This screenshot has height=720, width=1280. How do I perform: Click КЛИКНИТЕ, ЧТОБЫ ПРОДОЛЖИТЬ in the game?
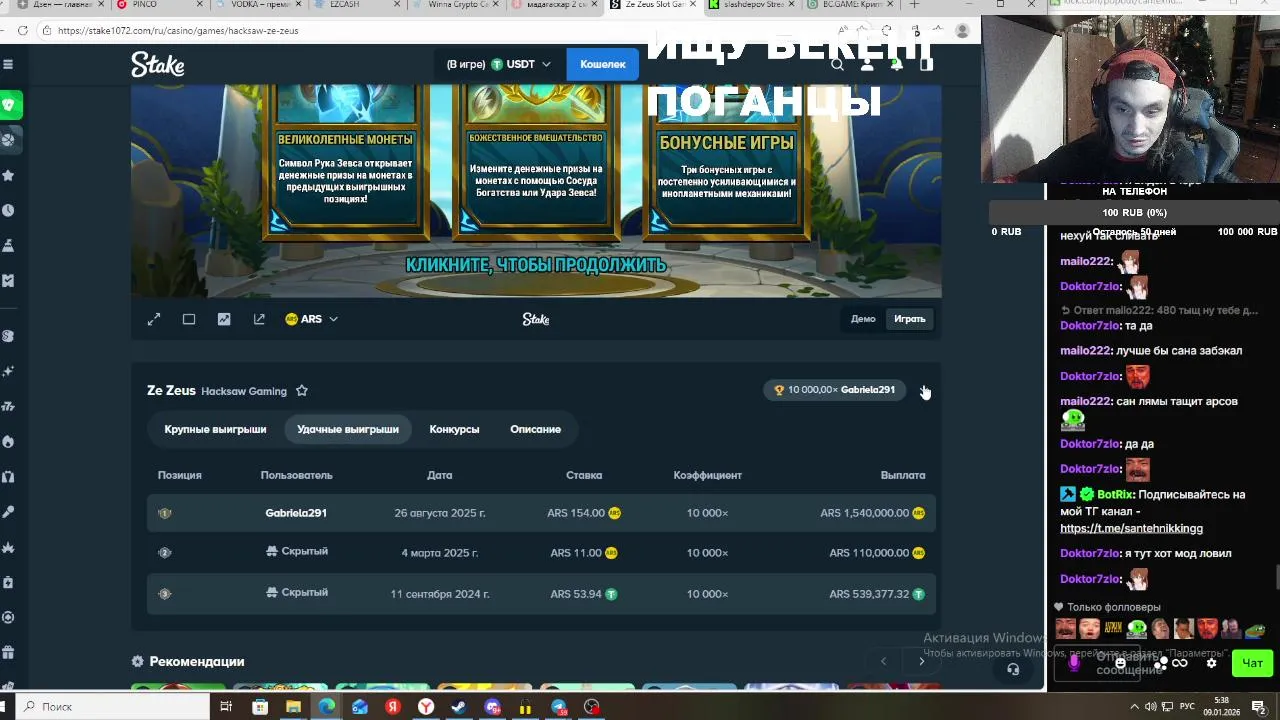pyautogui.click(x=535, y=265)
